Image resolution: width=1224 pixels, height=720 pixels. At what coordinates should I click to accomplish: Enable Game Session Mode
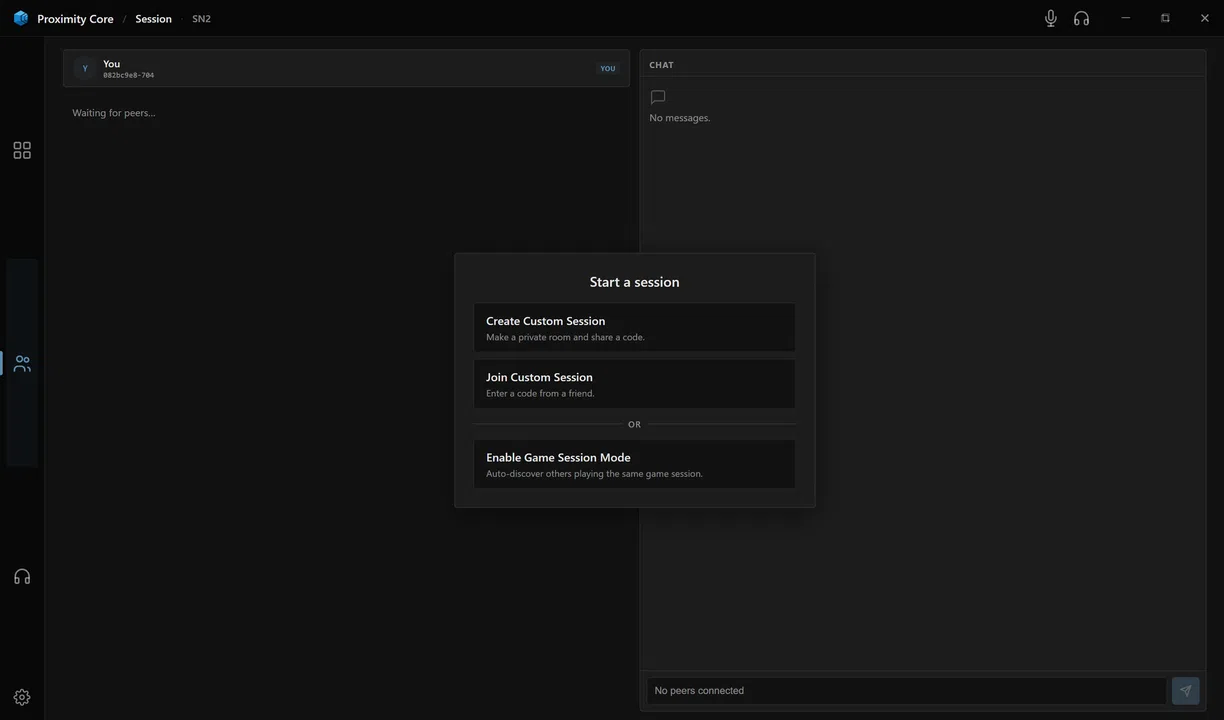(634, 464)
